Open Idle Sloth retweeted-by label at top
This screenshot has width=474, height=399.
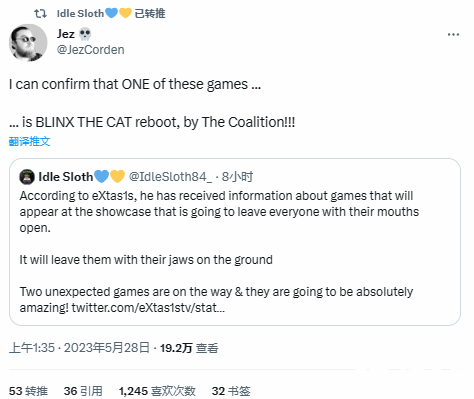[x=111, y=13]
